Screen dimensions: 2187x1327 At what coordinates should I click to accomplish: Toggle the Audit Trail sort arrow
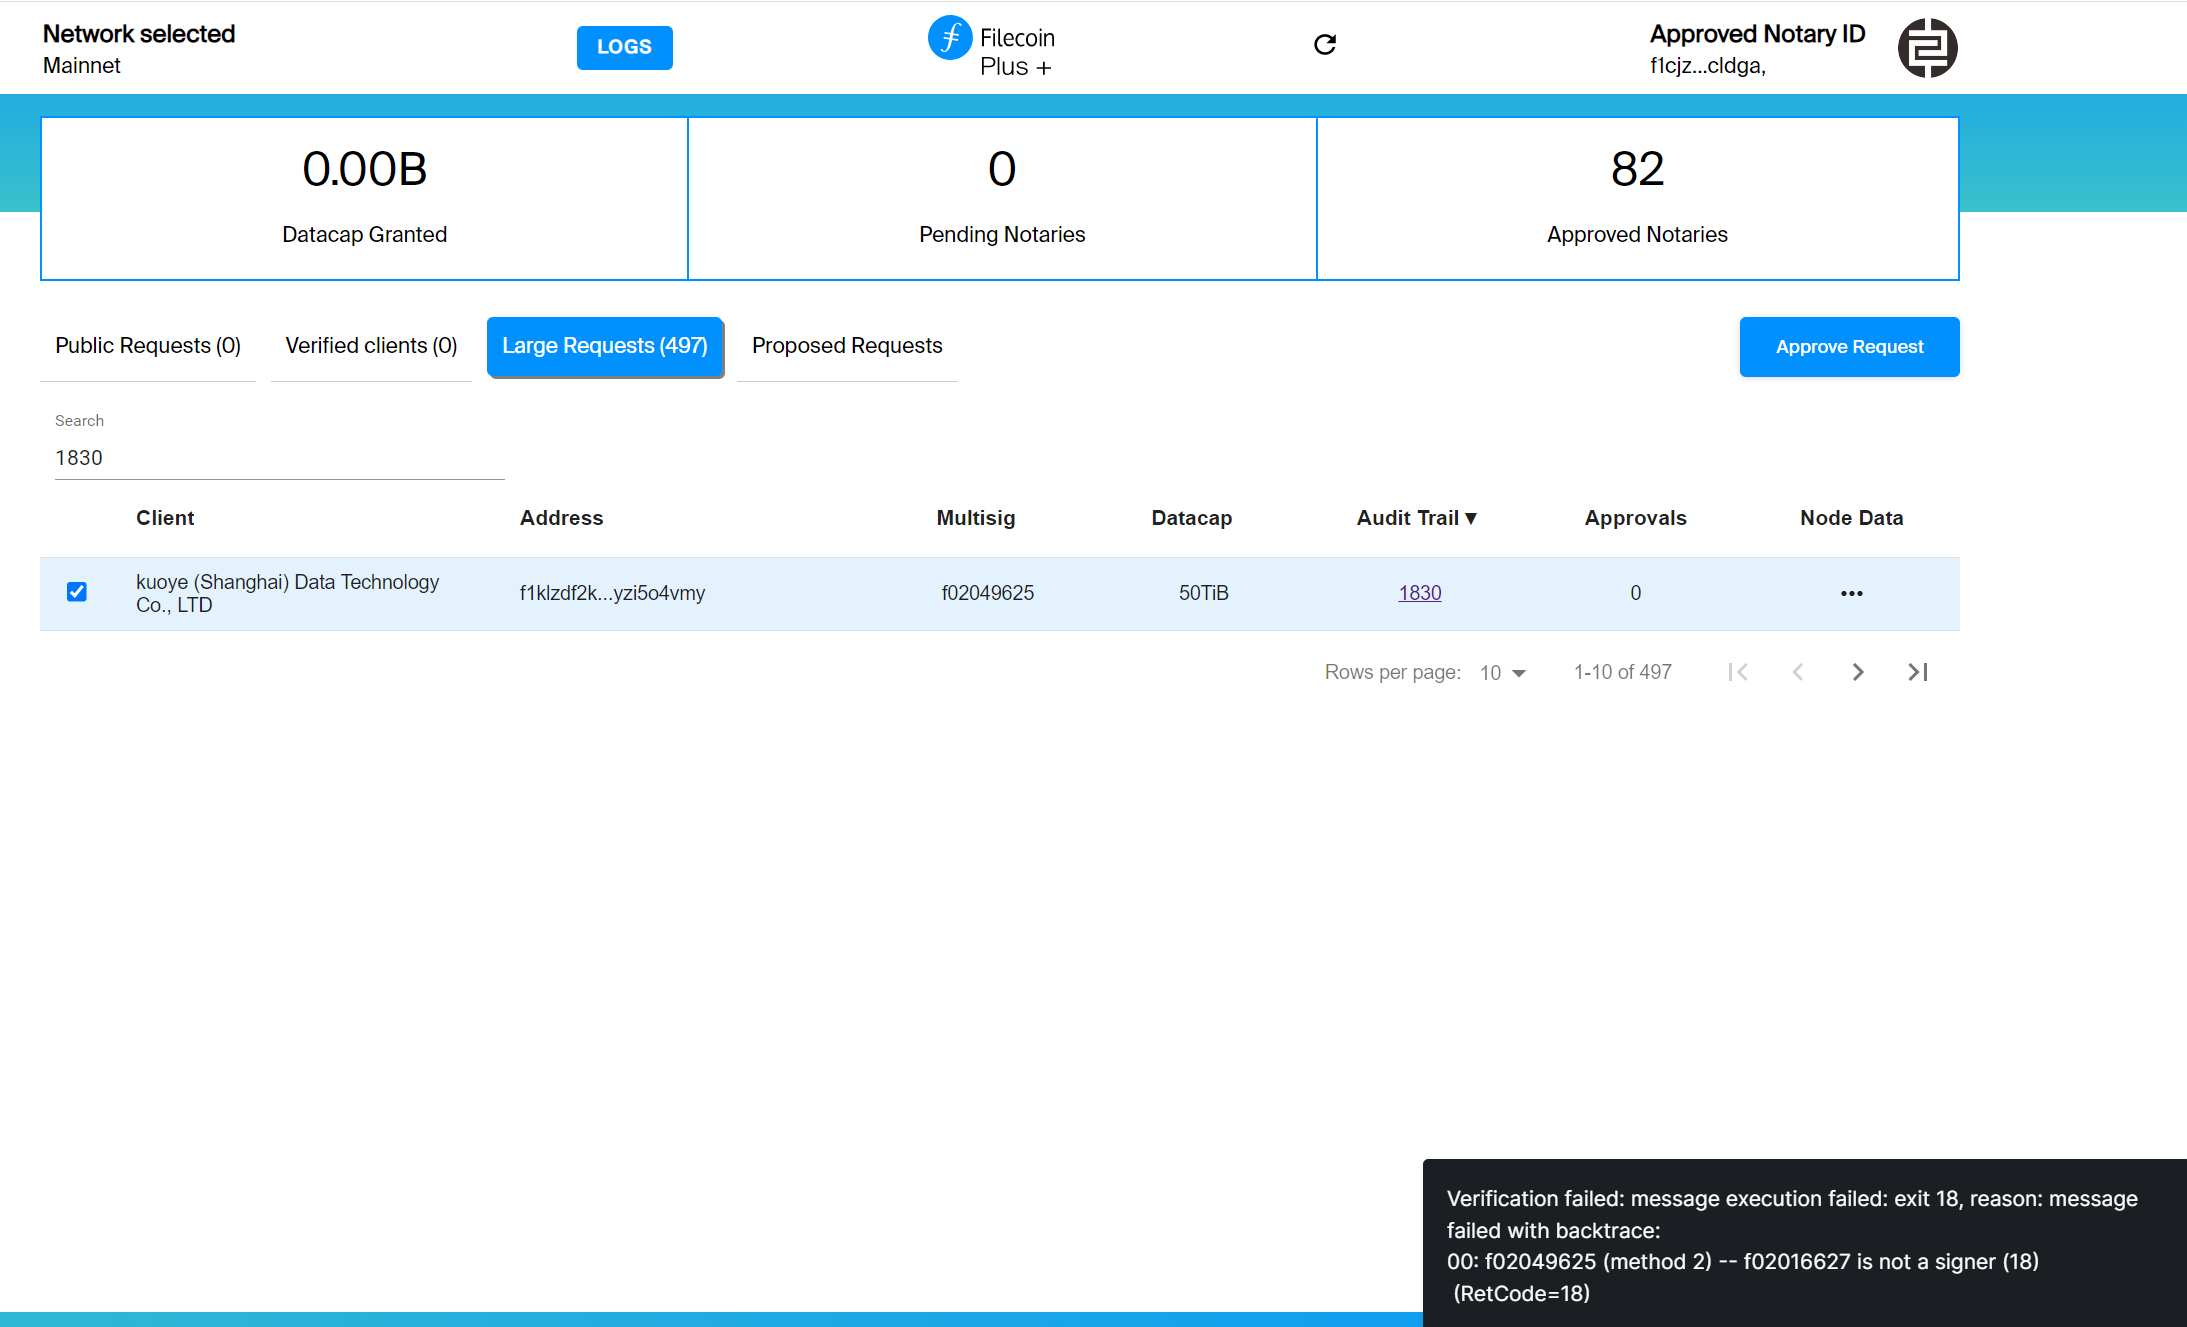(x=1472, y=518)
